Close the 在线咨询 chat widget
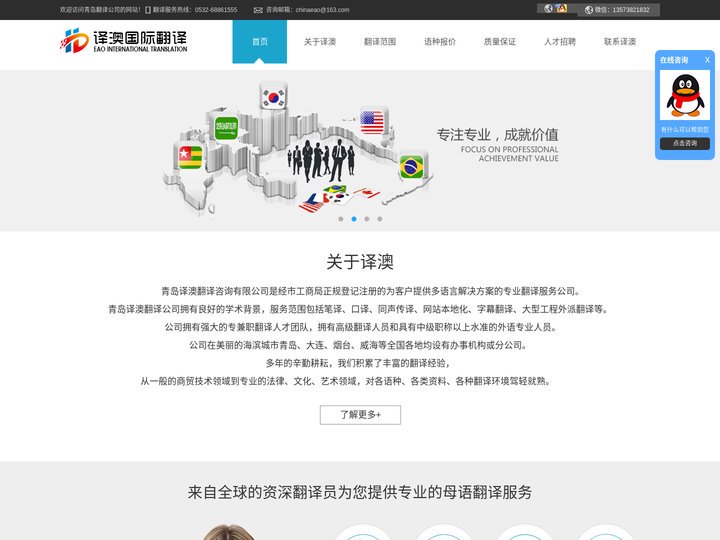720x540 pixels. pos(707,60)
